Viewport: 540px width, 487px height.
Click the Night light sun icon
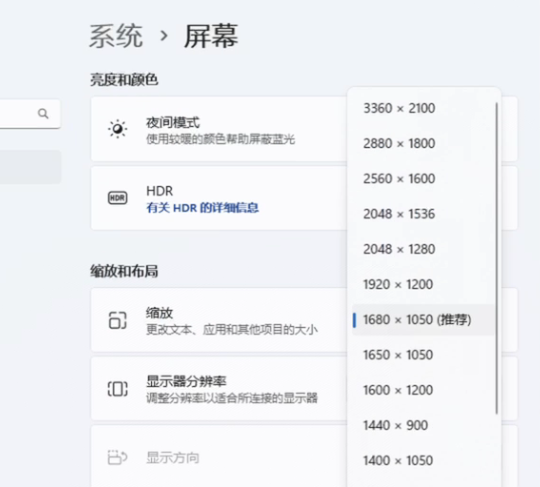coord(117,129)
